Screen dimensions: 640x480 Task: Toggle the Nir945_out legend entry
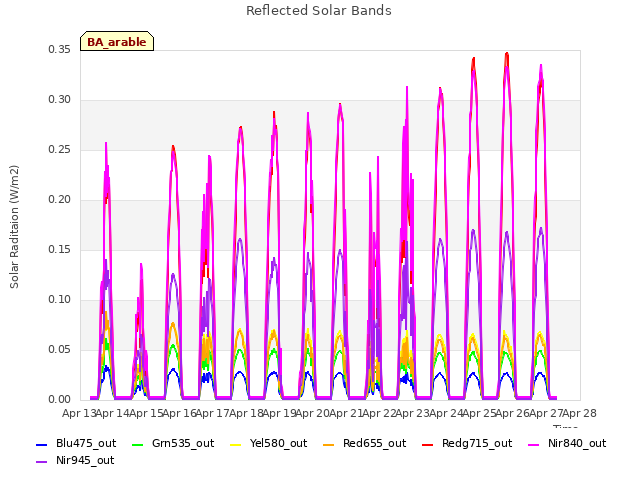(75, 460)
